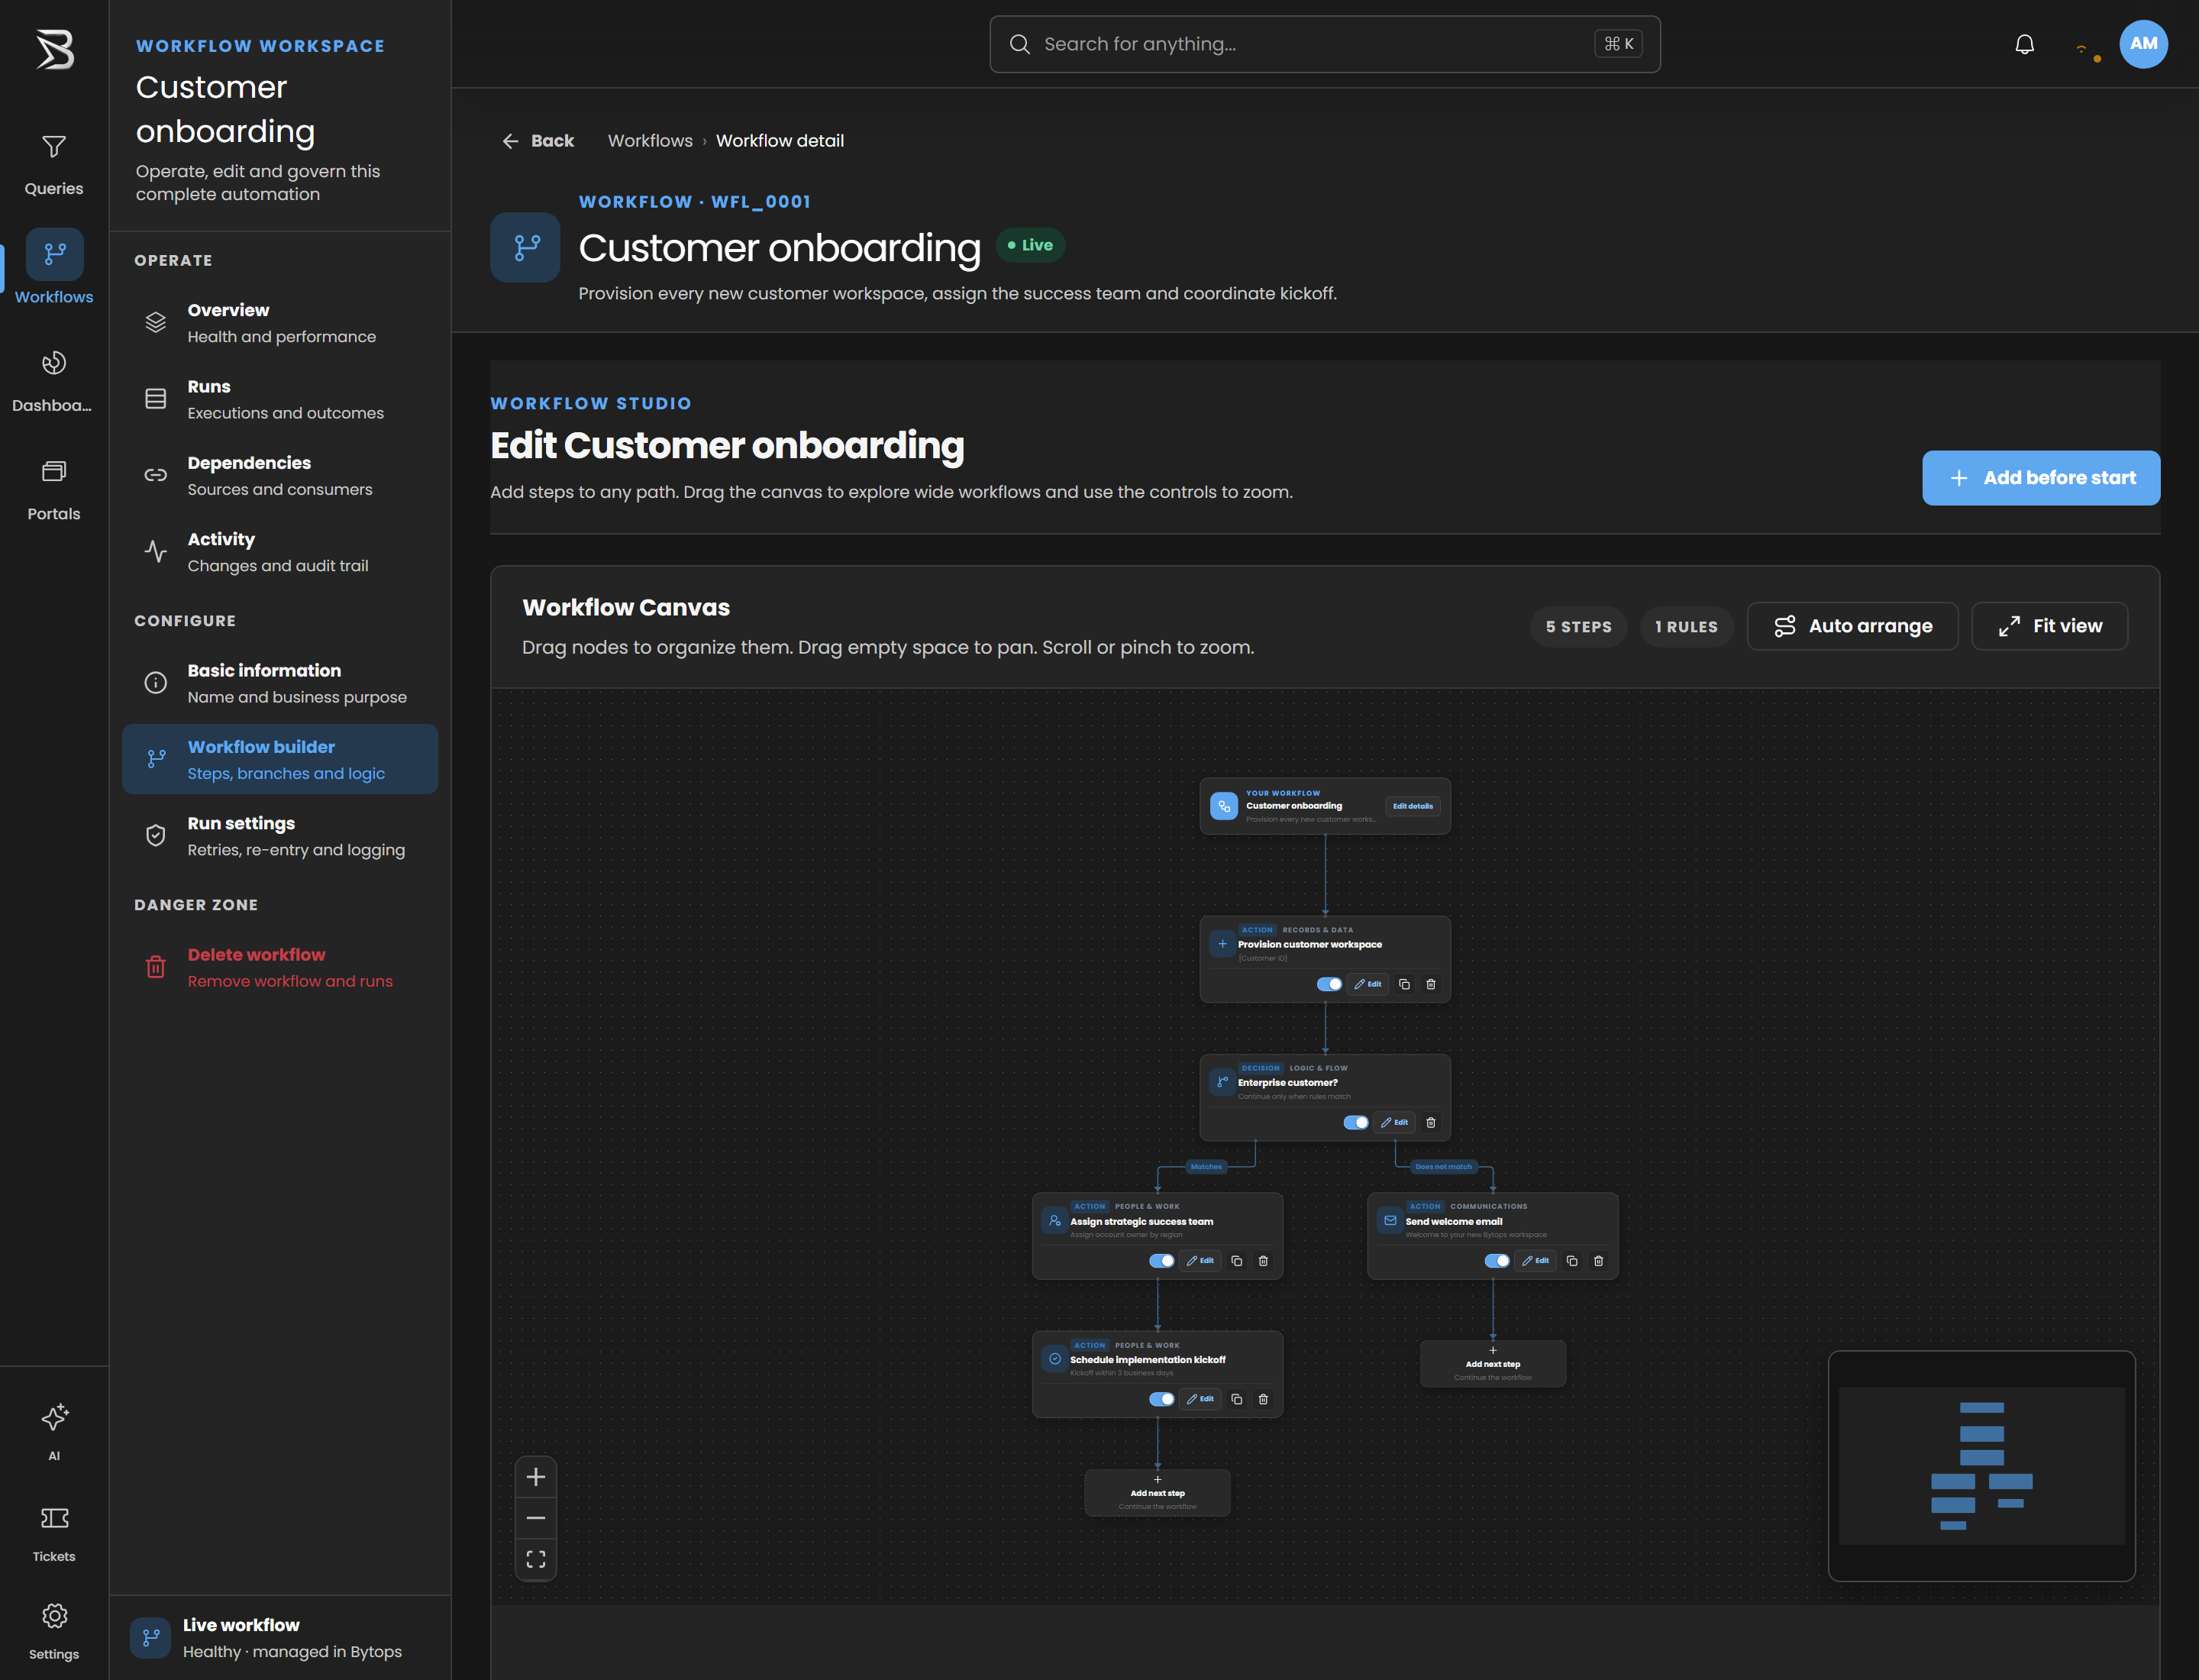Toggle the Schedule implementation kickoff switch
The height and width of the screenshot is (1680, 2199).
(1162, 1399)
